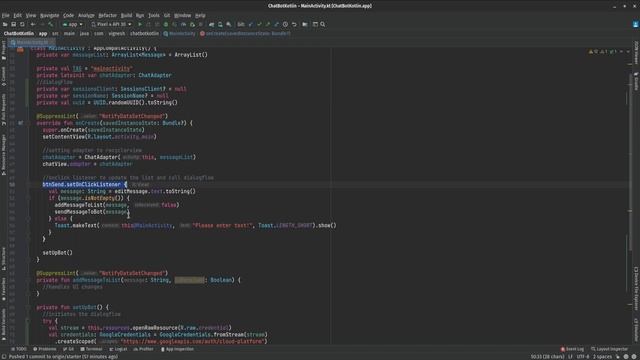Viewport: 640px width, 360px height.
Task: Click the Back navigation arrow
Action: 33,24
